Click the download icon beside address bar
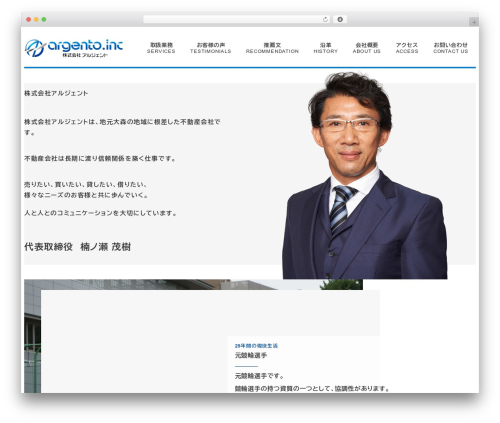The width and height of the screenshot is (500, 423). click(x=340, y=19)
